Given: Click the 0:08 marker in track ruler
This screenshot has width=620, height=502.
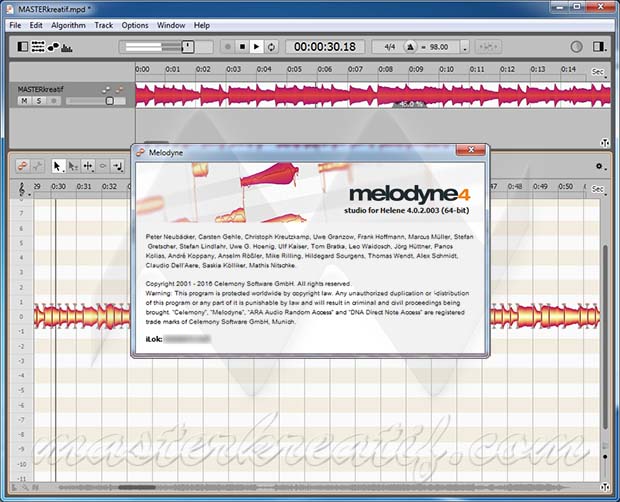Looking at the screenshot, I should (386, 69).
